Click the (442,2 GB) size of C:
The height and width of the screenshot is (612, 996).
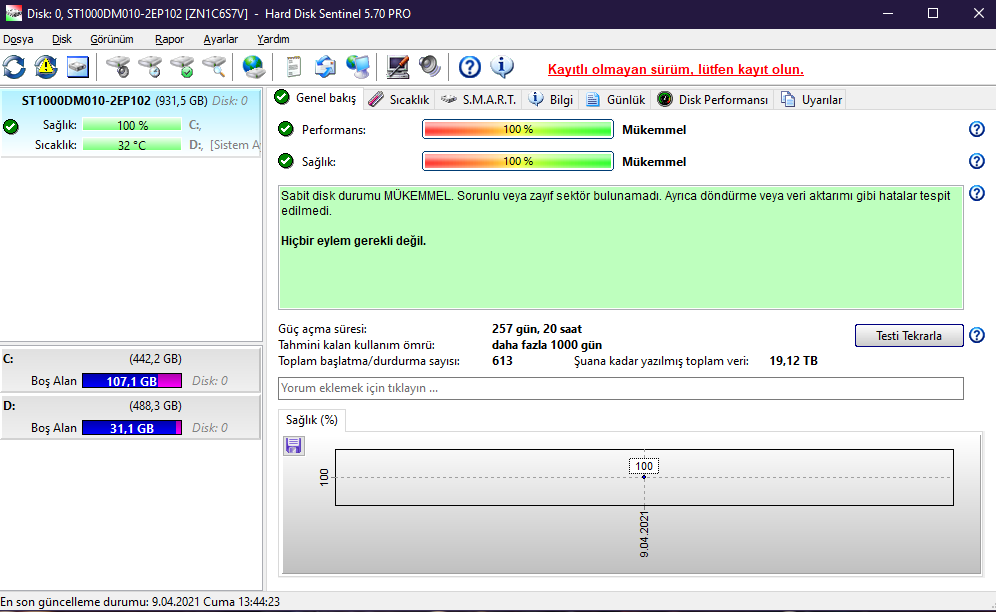(155, 359)
